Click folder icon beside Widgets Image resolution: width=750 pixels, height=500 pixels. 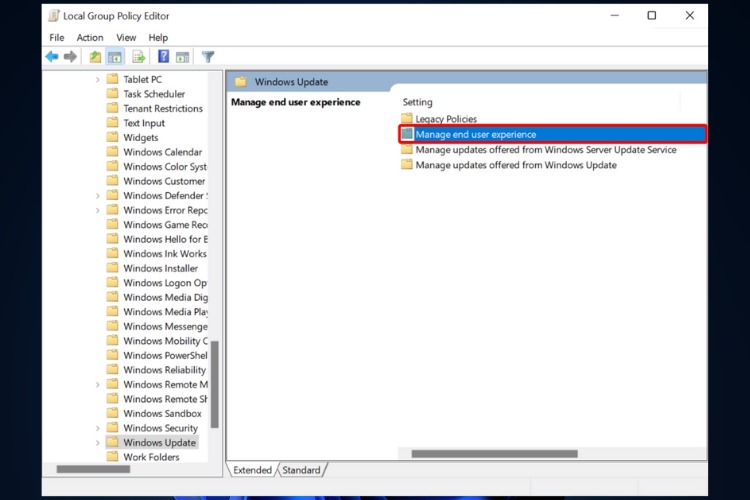click(112, 137)
